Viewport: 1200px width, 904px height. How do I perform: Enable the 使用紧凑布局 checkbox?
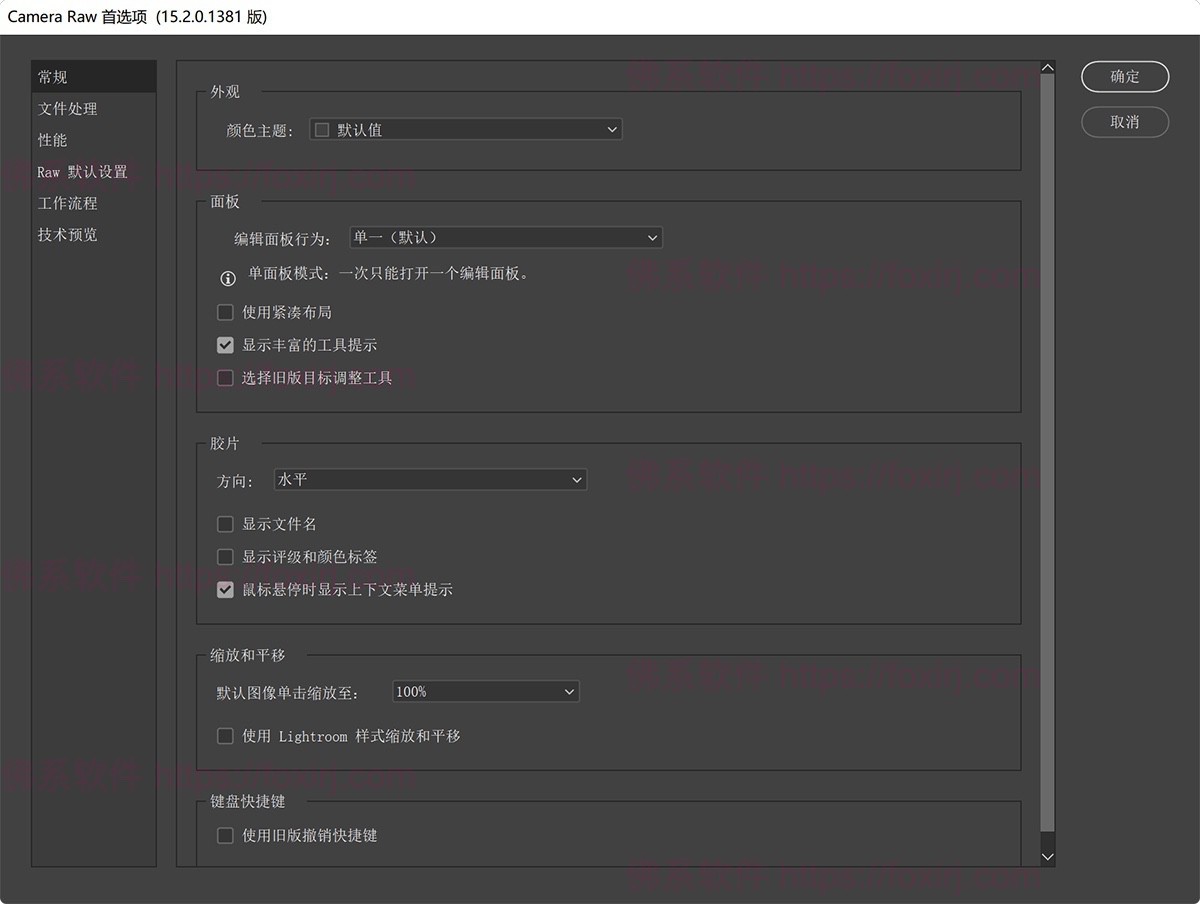pos(225,312)
